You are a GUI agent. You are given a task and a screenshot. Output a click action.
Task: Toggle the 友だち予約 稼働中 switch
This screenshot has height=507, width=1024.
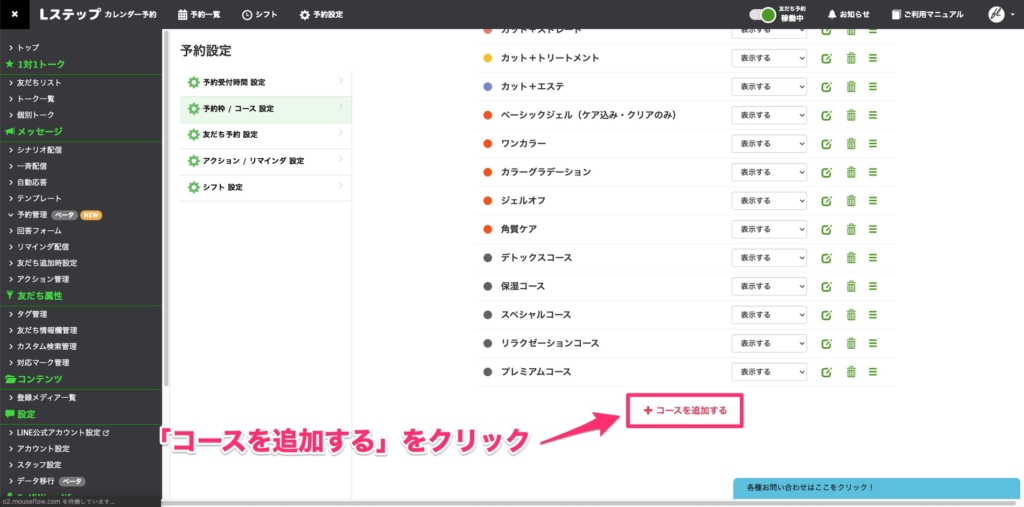pos(766,15)
